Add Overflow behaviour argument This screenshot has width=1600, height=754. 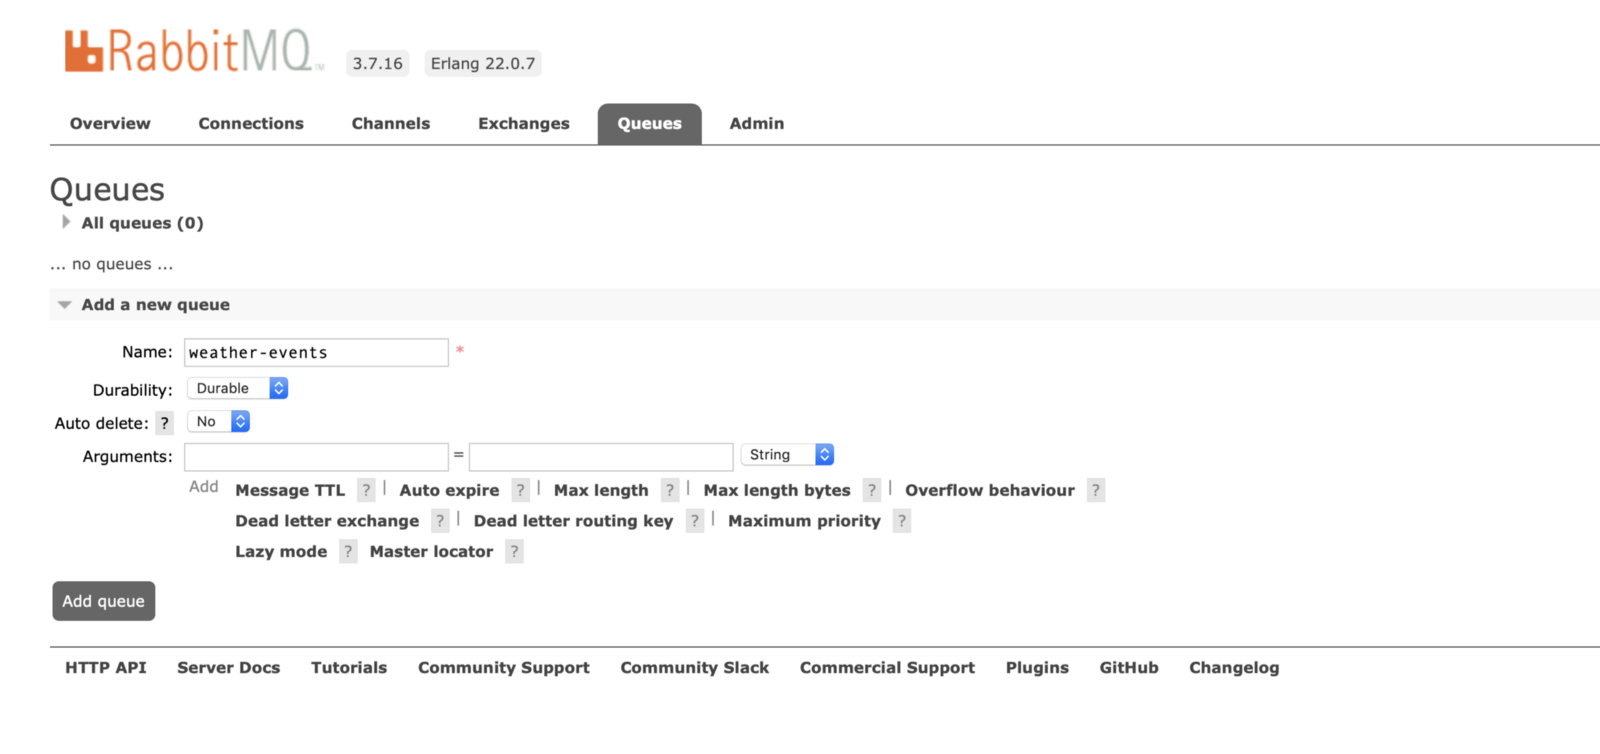(x=990, y=490)
